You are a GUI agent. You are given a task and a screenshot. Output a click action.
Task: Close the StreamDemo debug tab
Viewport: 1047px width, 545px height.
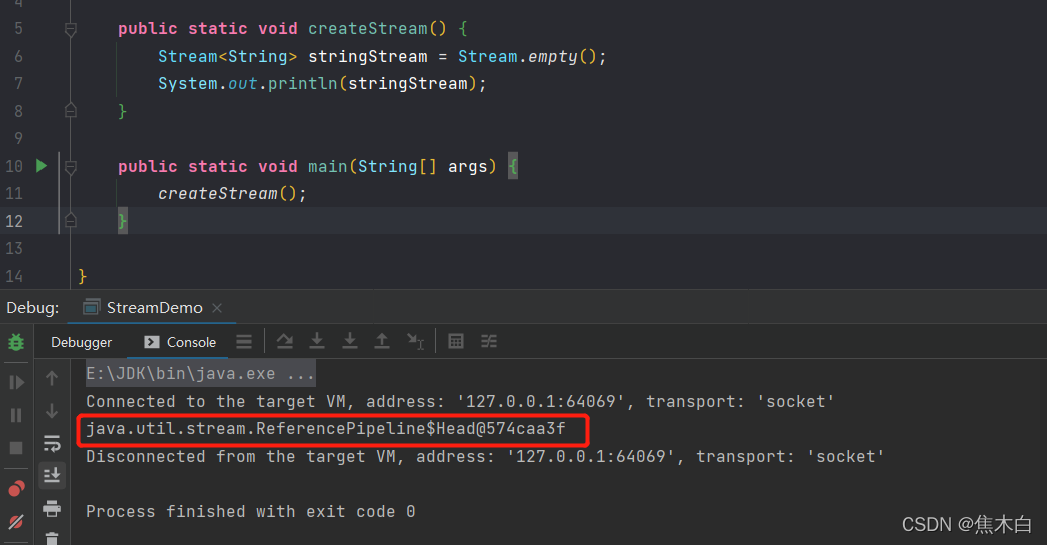[217, 308]
